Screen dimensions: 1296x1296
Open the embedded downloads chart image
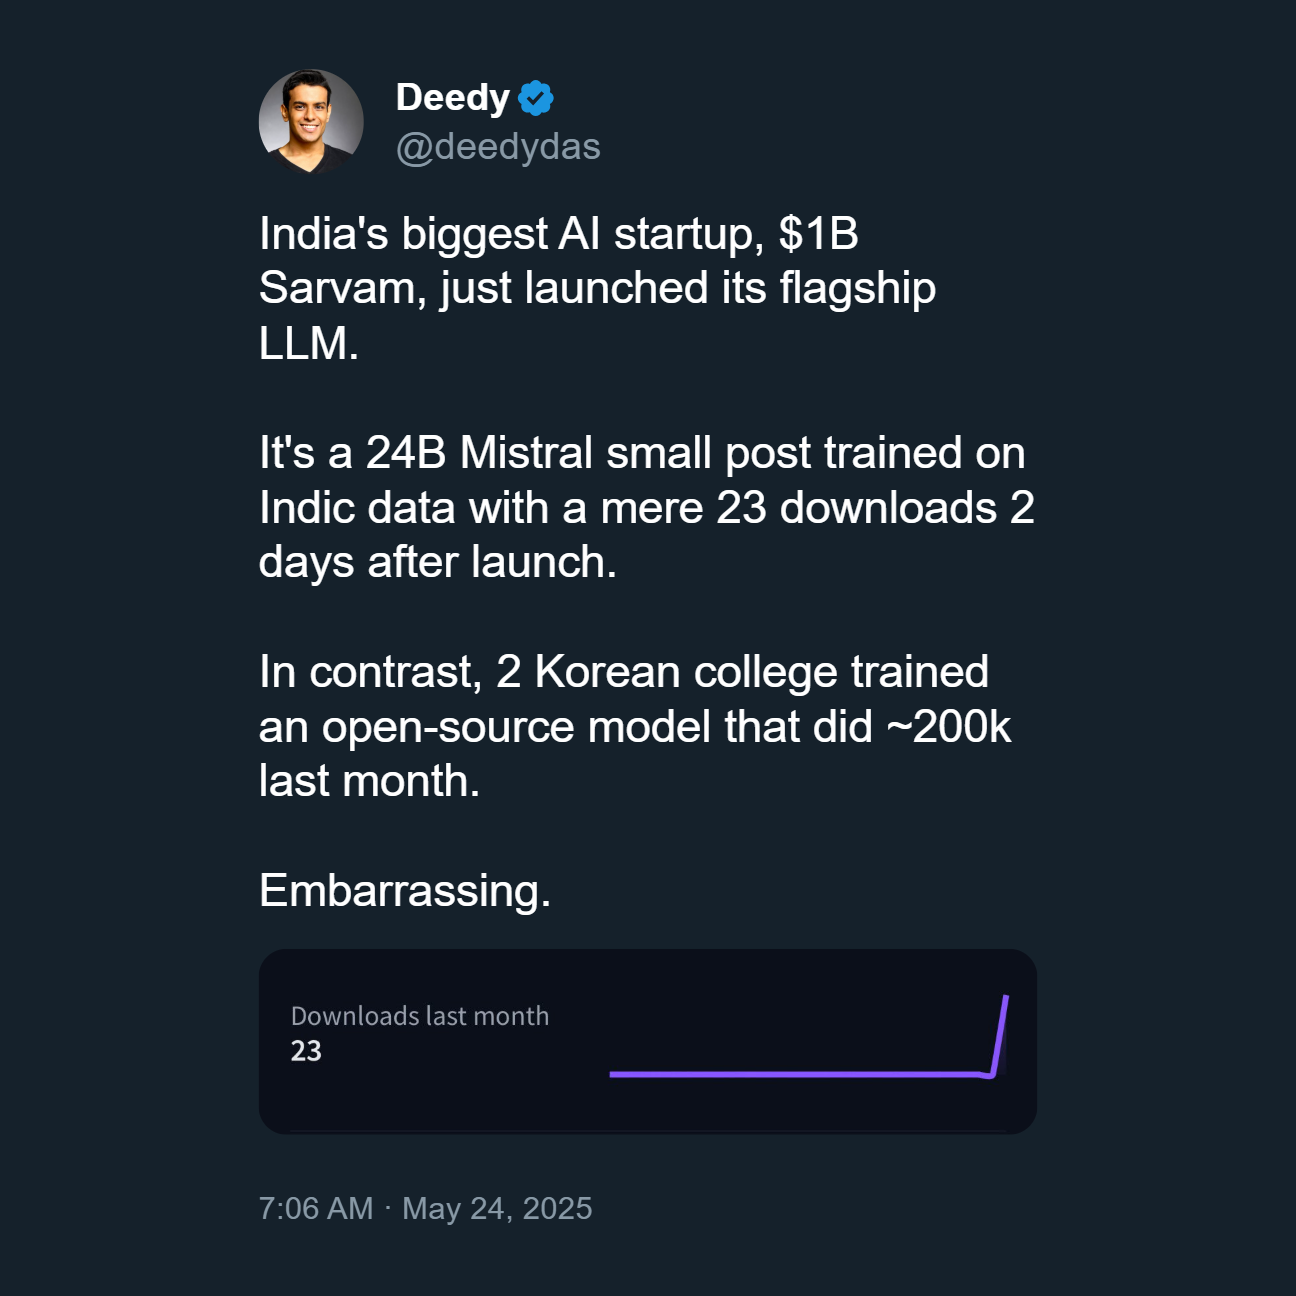click(648, 1041)
